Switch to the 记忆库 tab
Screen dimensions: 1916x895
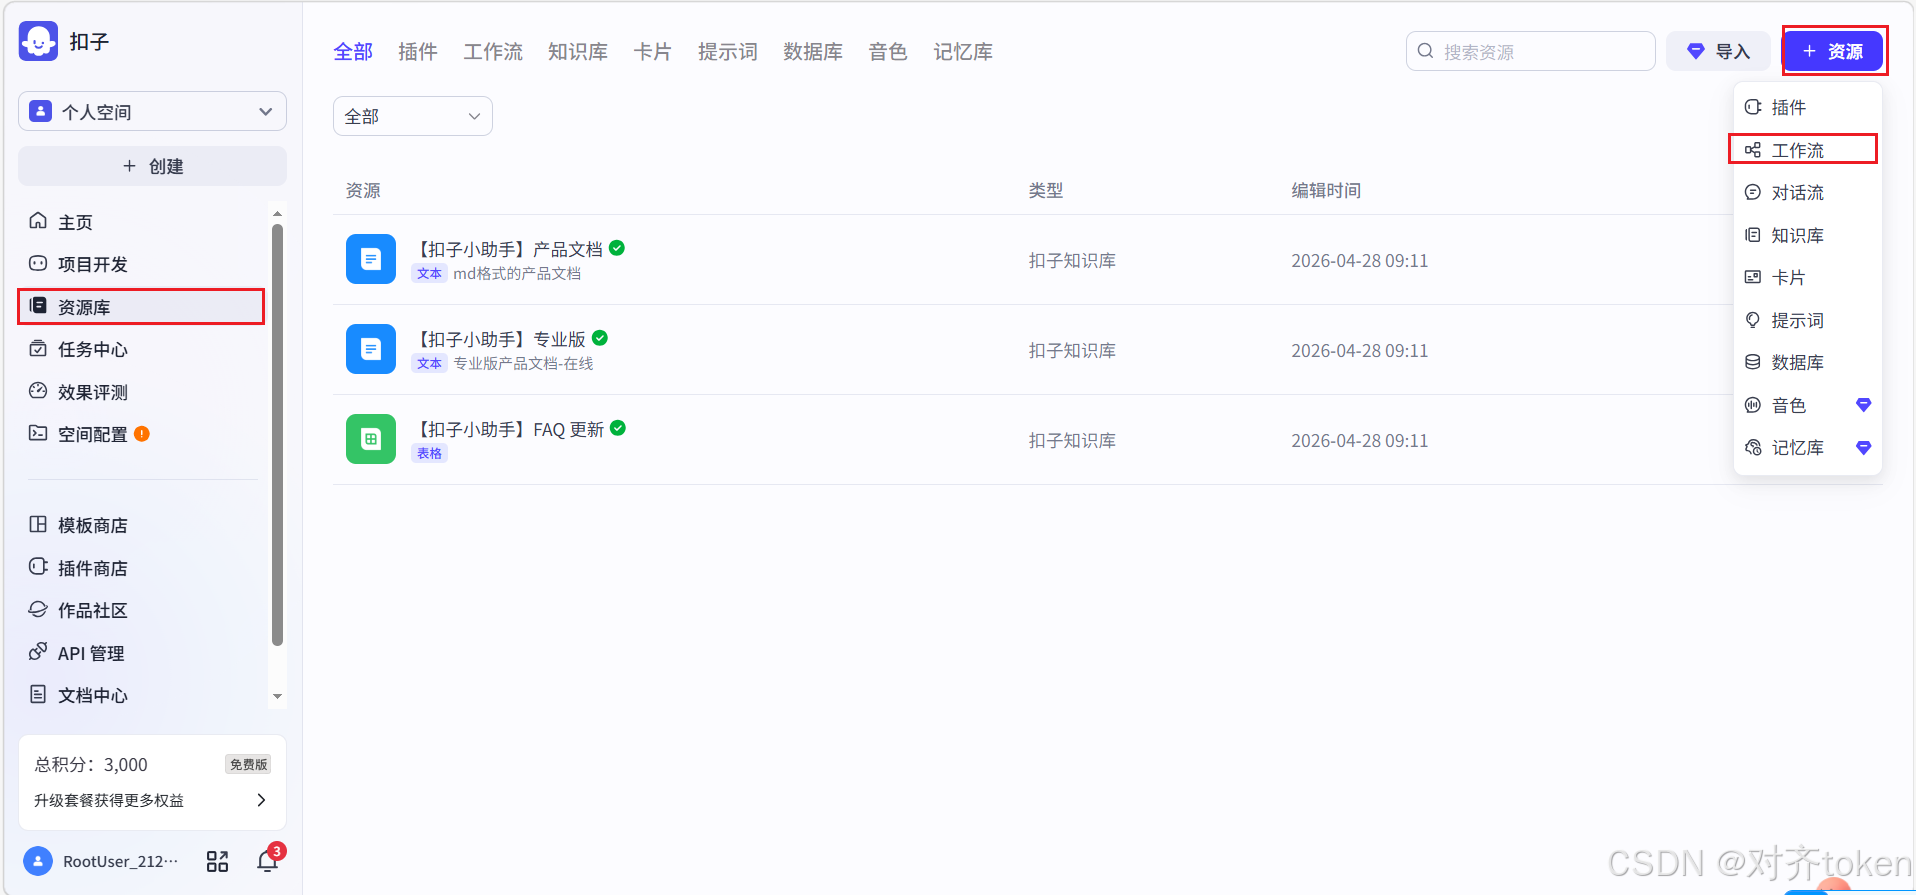click(963, 51)
